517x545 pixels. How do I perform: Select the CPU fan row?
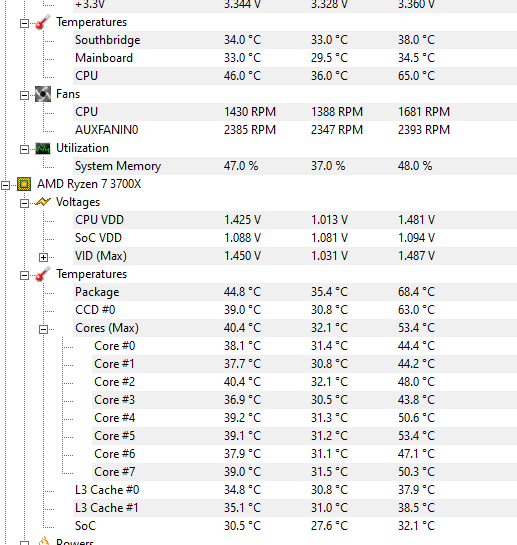(x=295, y=112)
